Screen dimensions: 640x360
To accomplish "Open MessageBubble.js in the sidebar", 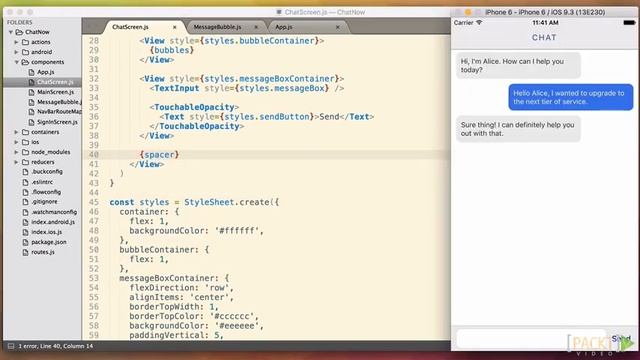I will [x=59, y=102].
